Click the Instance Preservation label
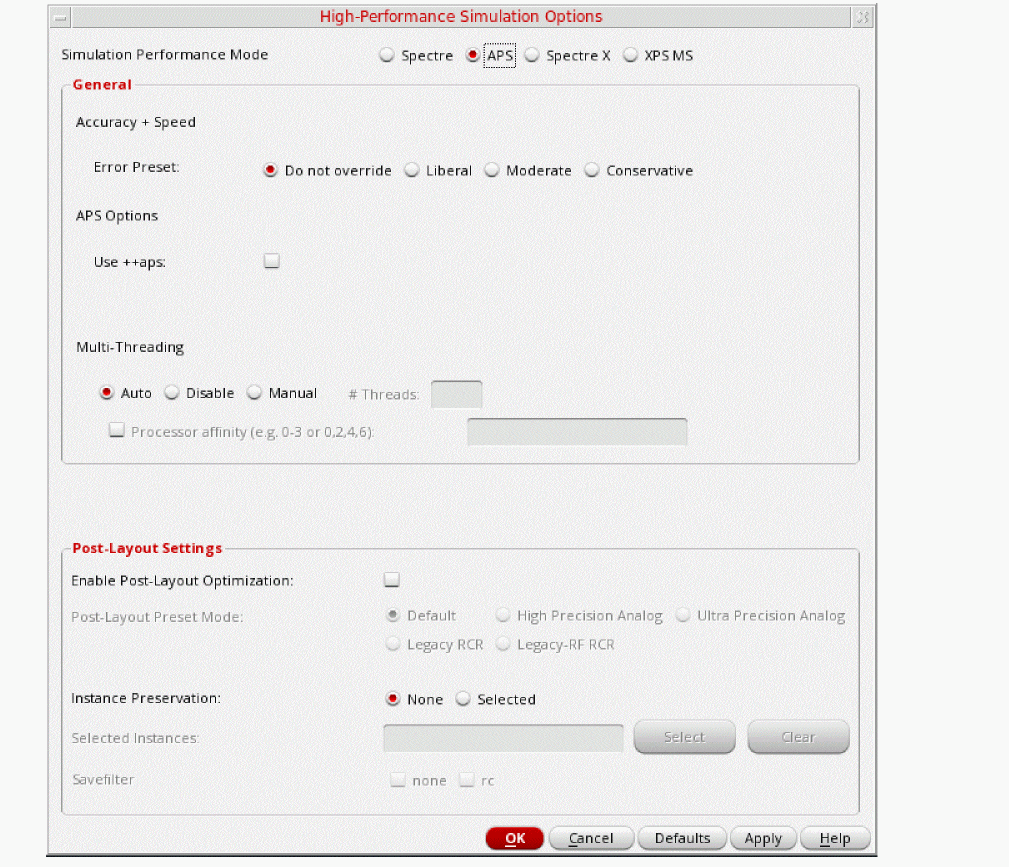 pyautogui.click(x=145, y=698)
